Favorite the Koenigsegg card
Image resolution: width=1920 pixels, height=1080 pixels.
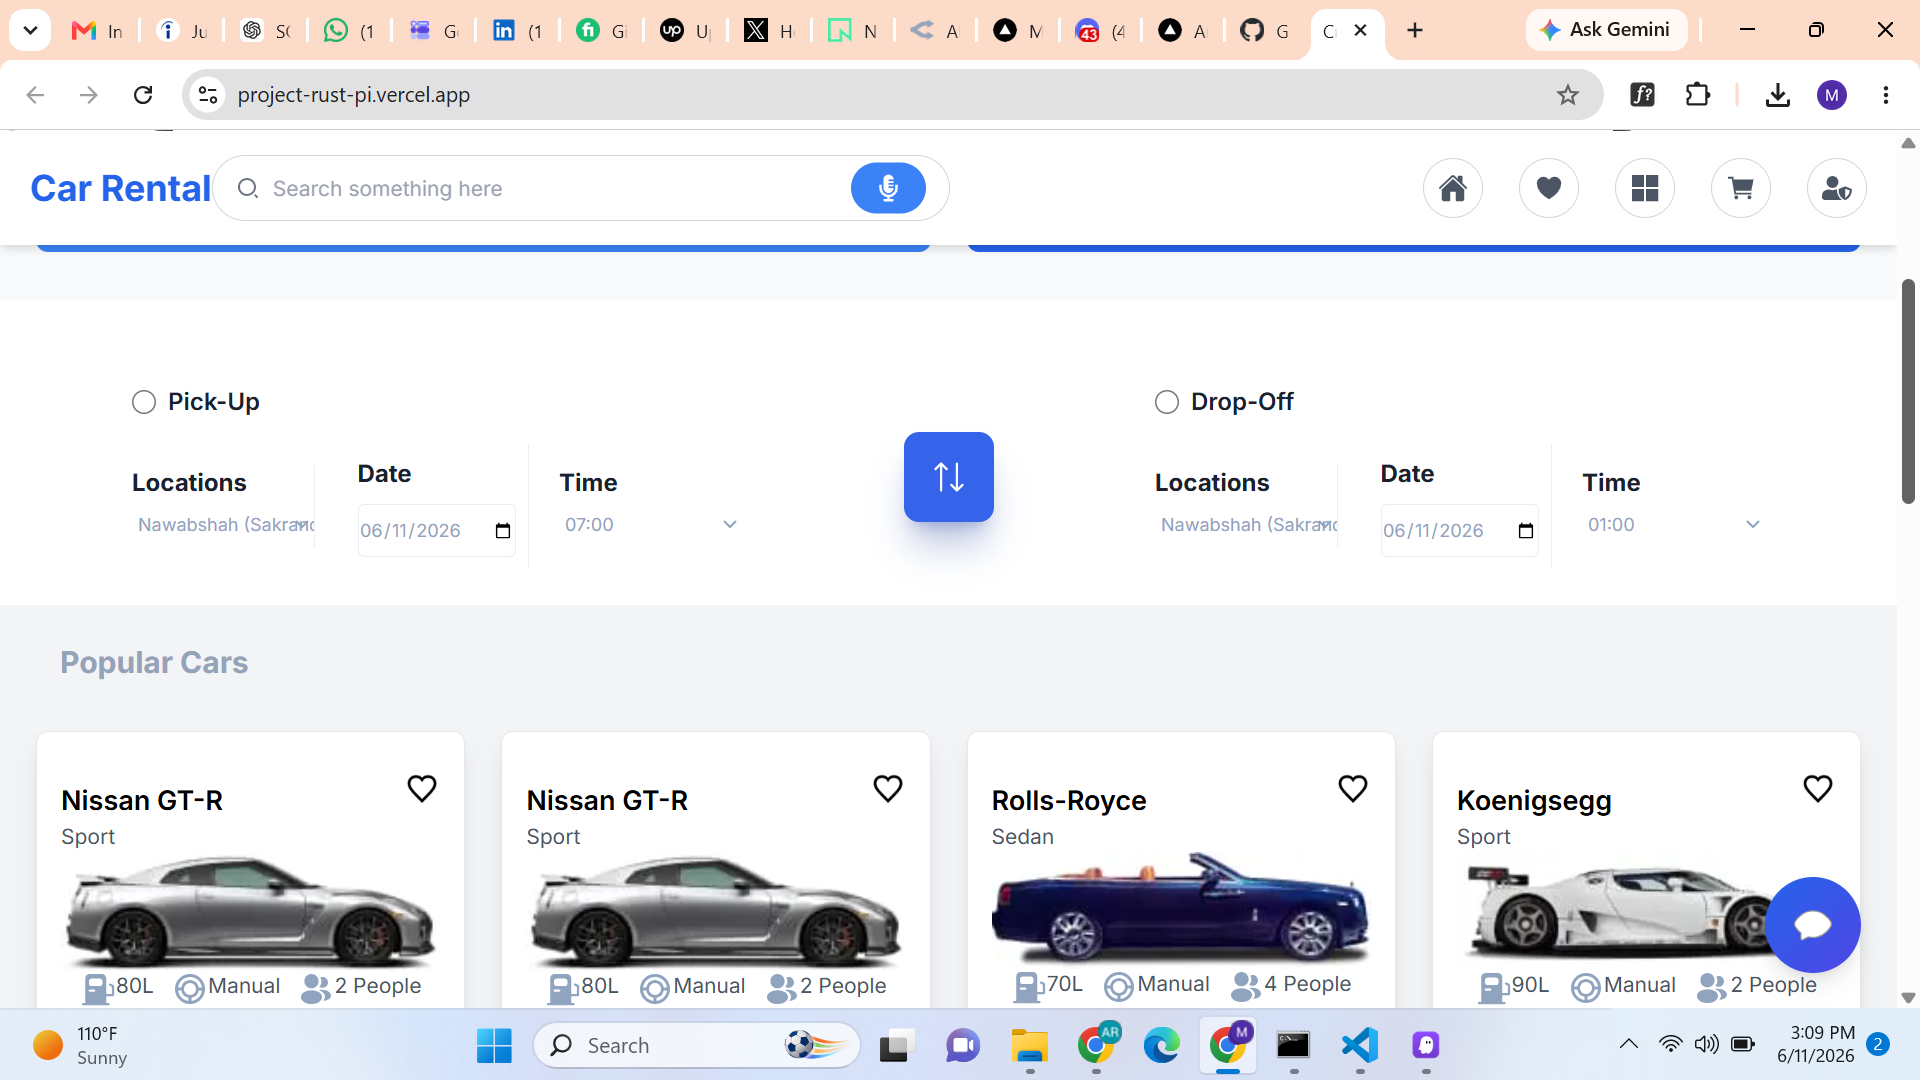coord(1818,789)
